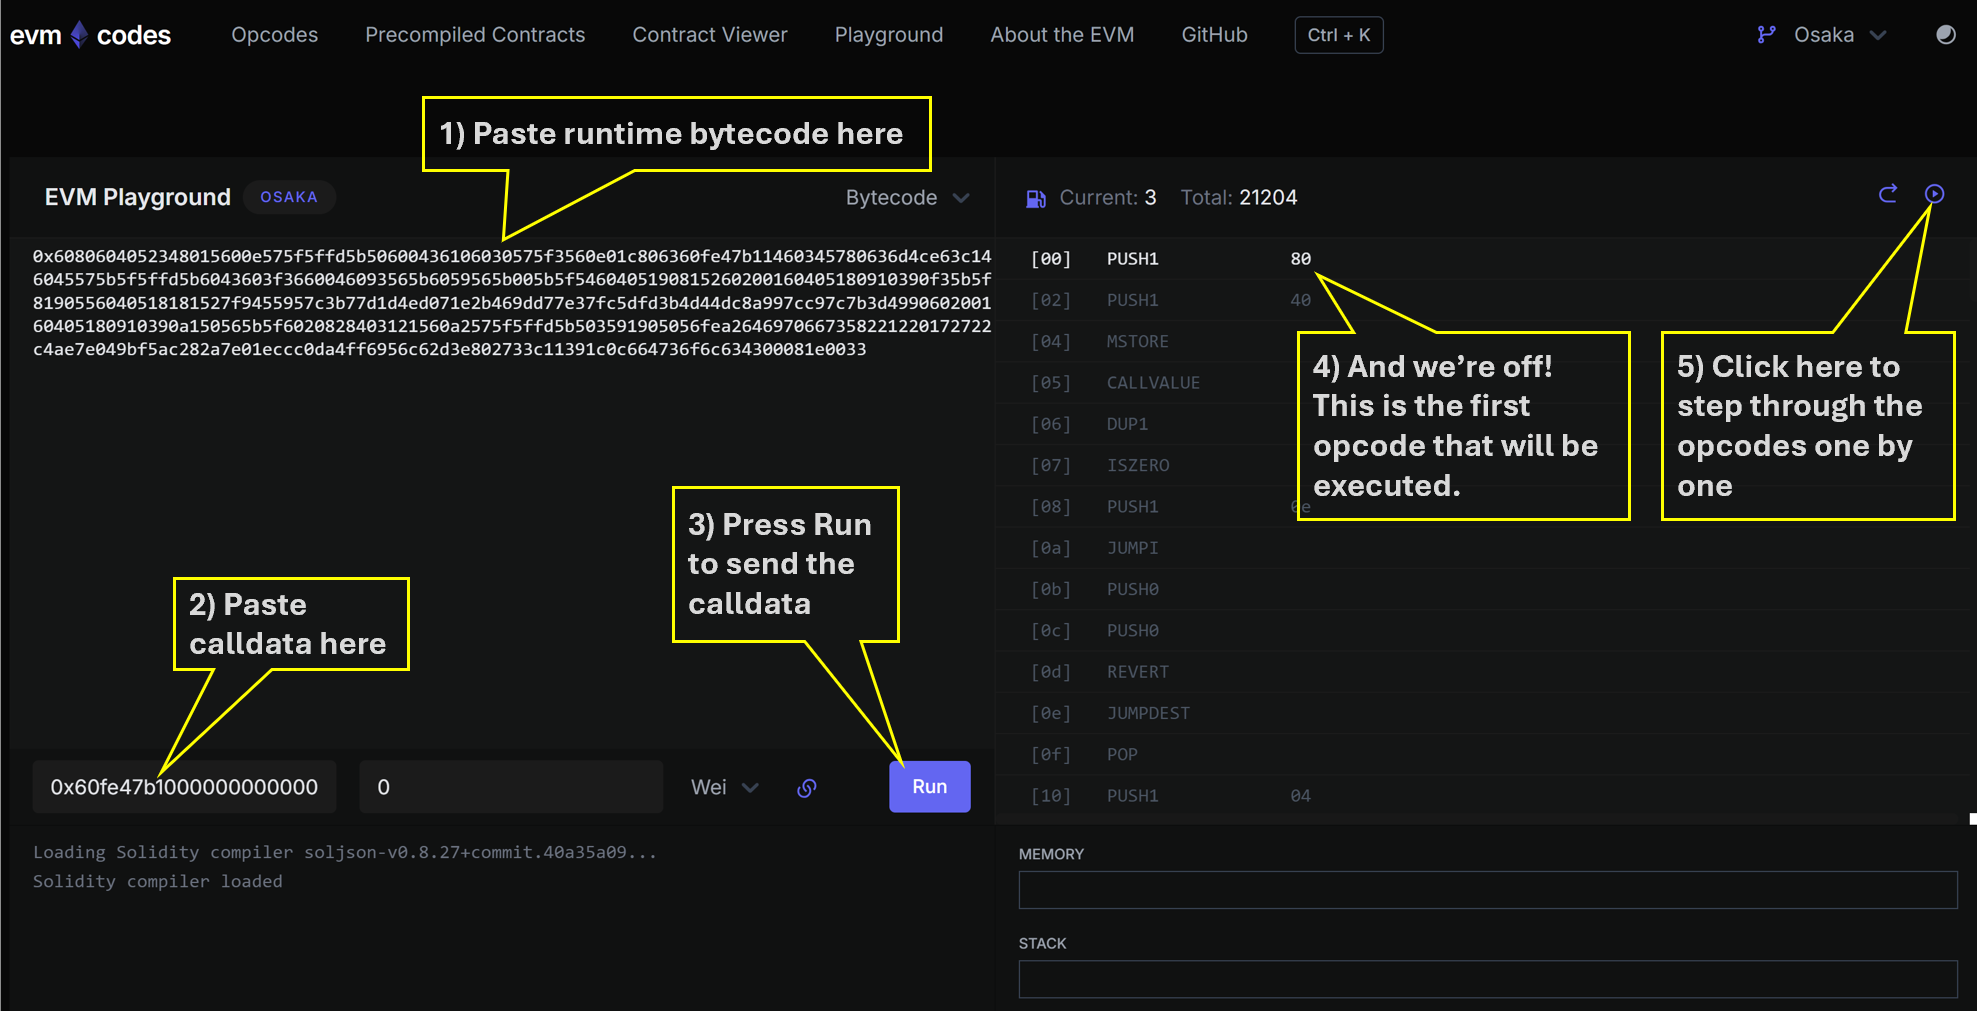Screen dimensions: 1977x1011
Task: Click the gas pump icon
Action: coord(1035,199)
